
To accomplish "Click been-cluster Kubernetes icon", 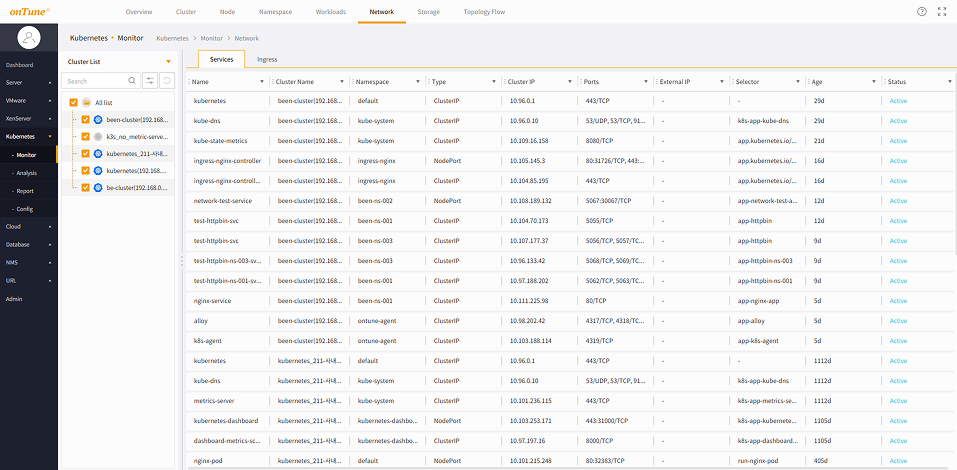I will [x=98, y=120].
